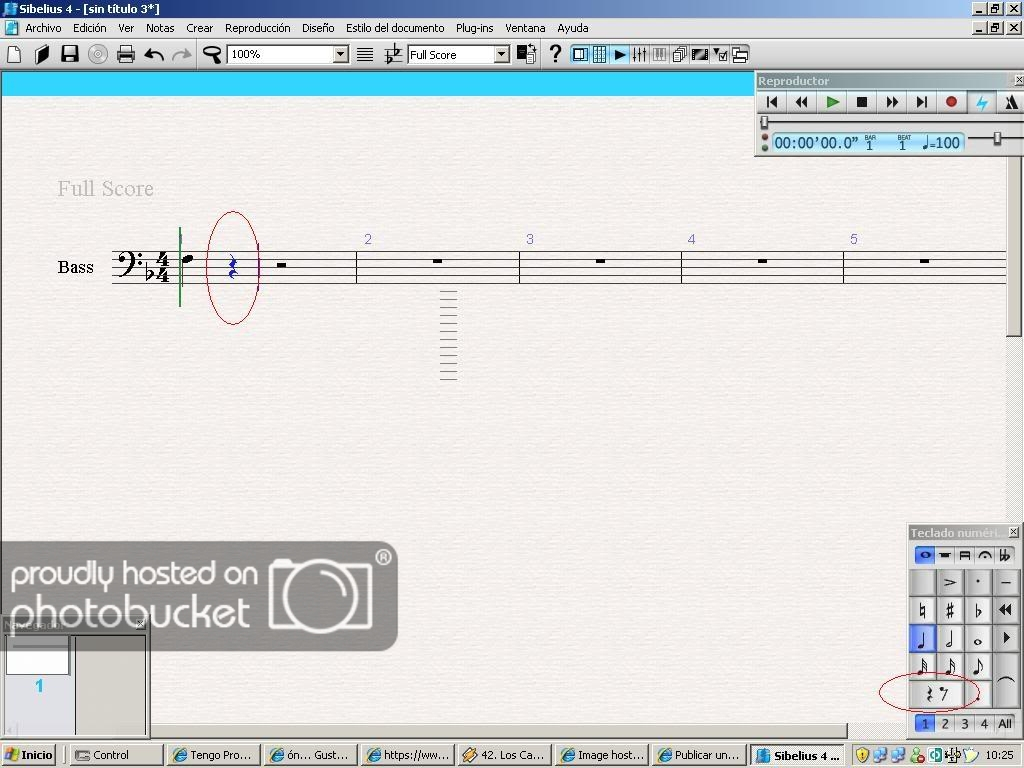Image resolution: width=1024 pixels, height=768 pixels.
Task: Select the rests and more notes keypad tab
Action: 945,556
